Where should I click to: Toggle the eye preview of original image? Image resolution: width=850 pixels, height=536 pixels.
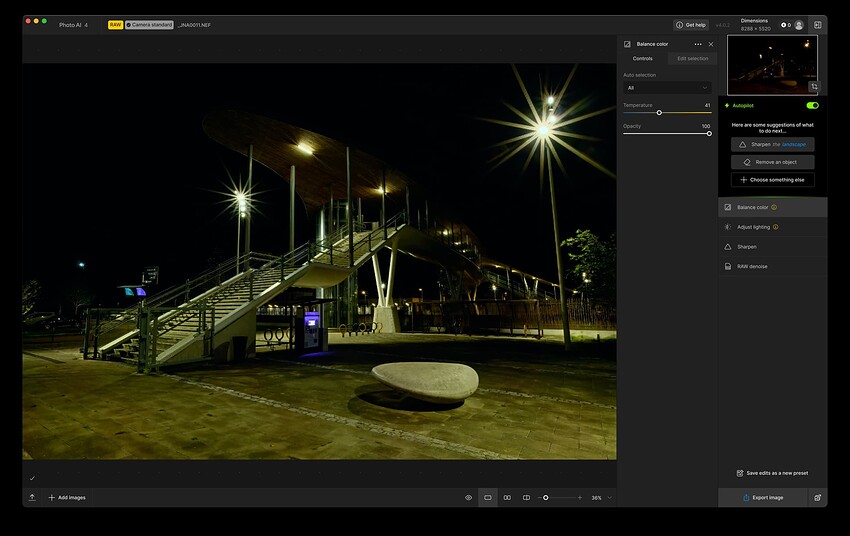(x=468, y=497)
